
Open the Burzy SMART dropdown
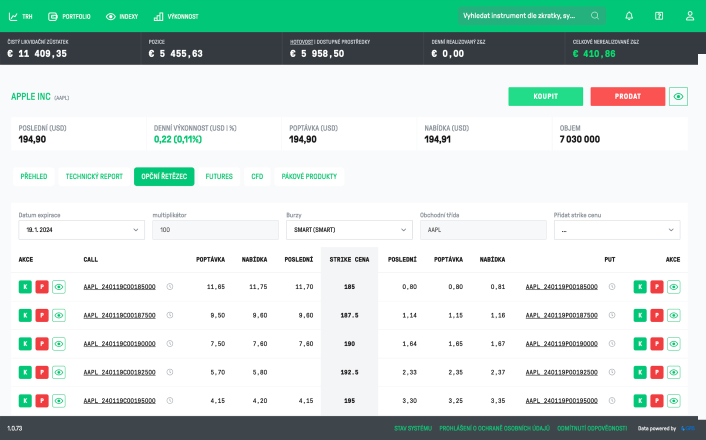point(349,230)
